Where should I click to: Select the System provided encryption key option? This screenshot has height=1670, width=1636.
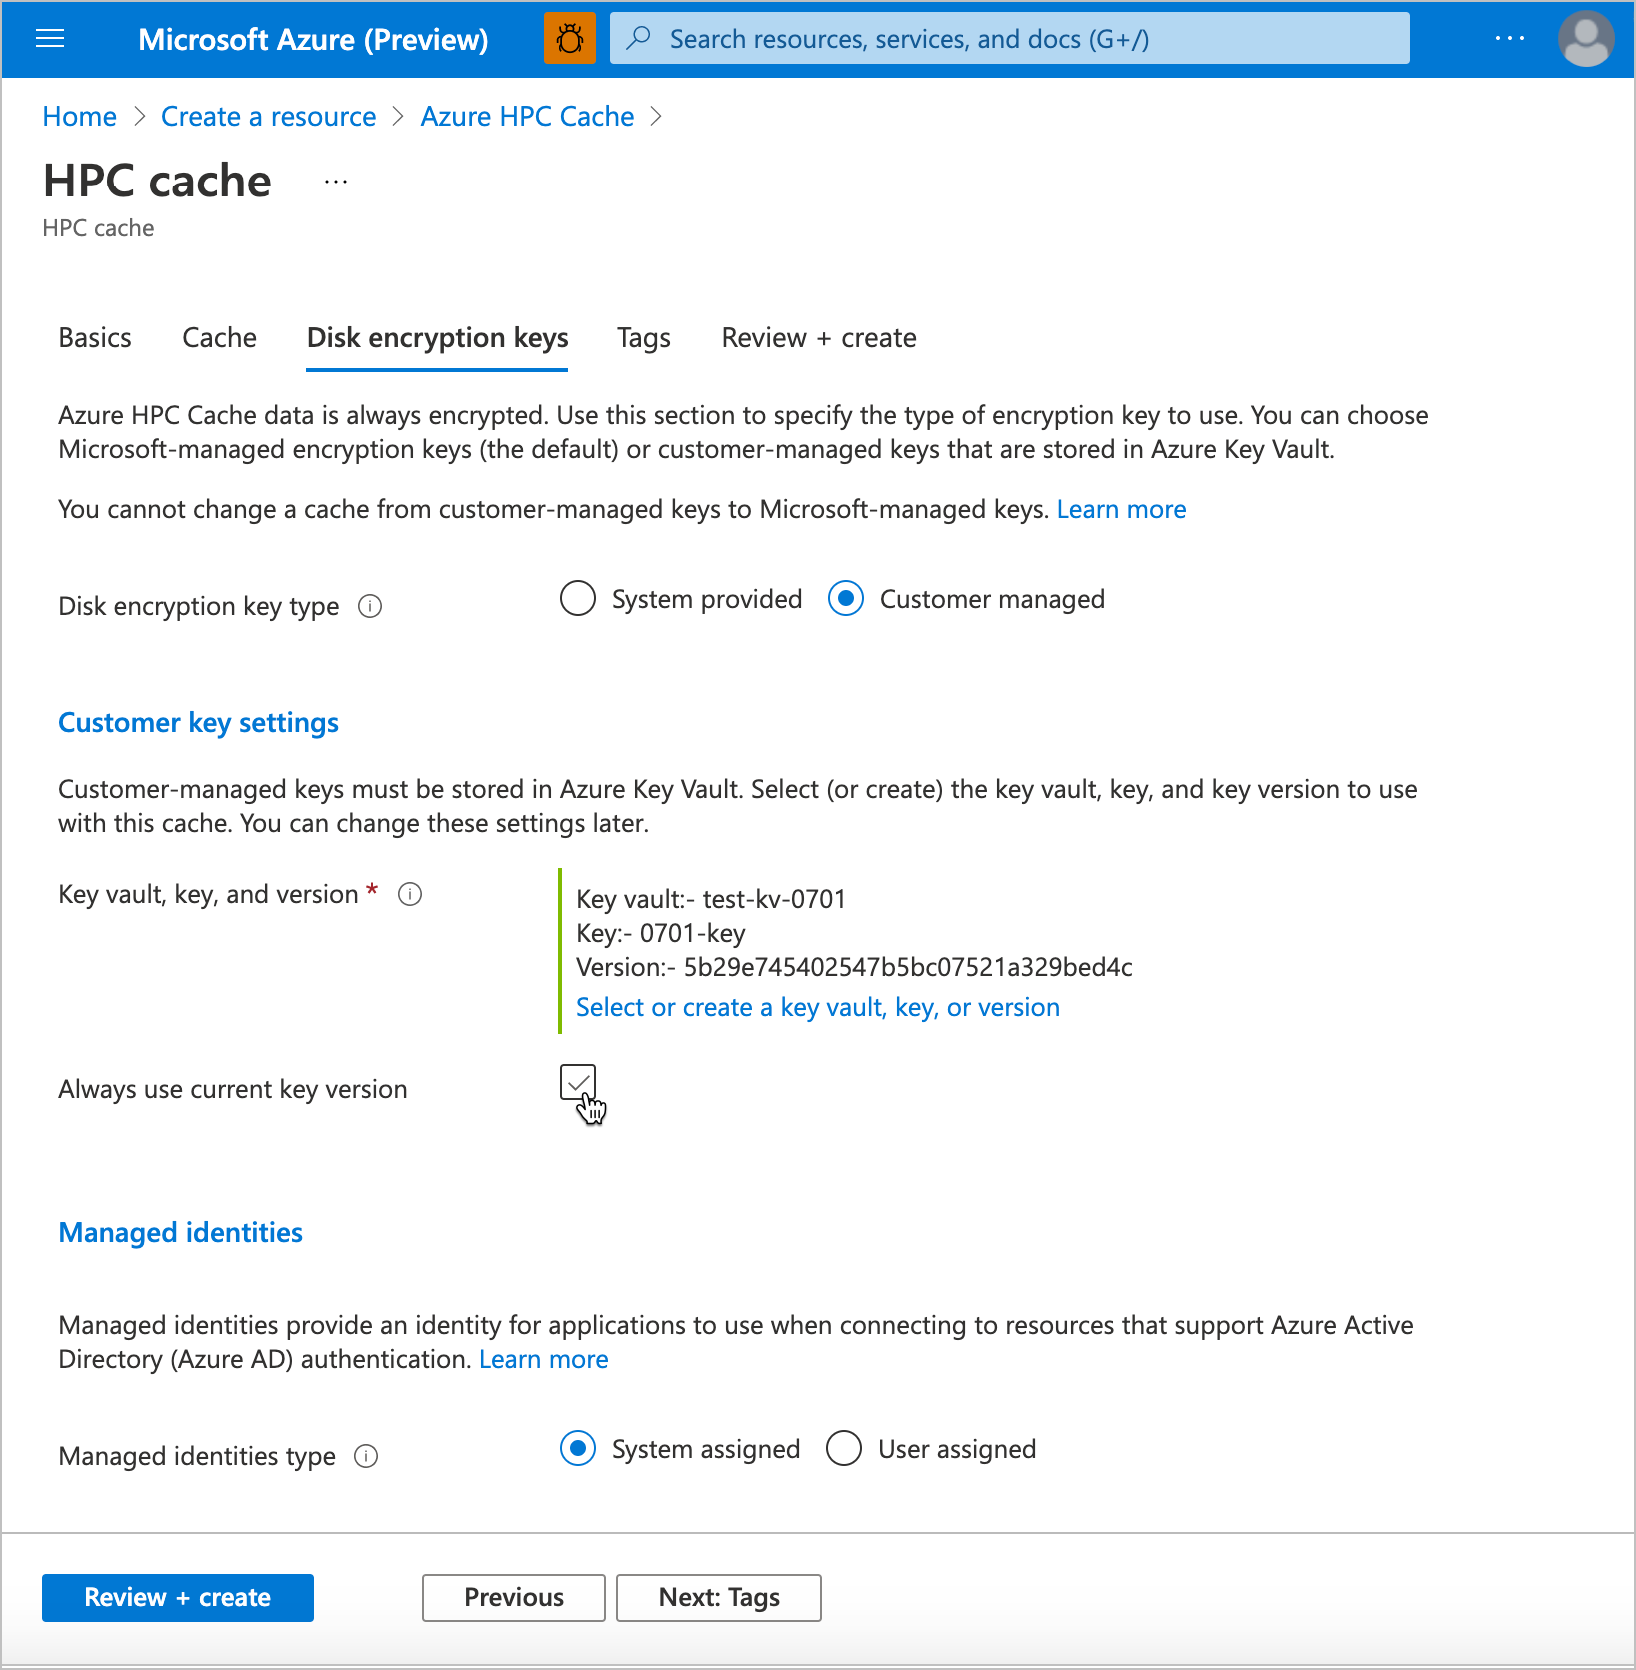578,598
